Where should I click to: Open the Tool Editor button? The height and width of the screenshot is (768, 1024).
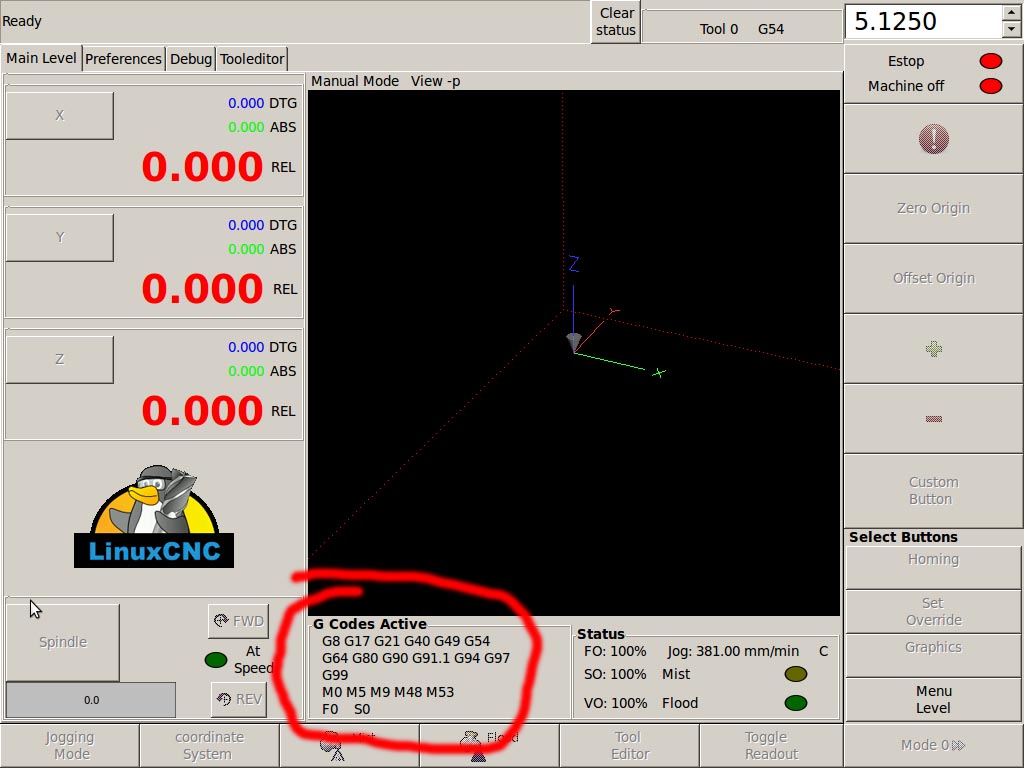pos(629,745)
